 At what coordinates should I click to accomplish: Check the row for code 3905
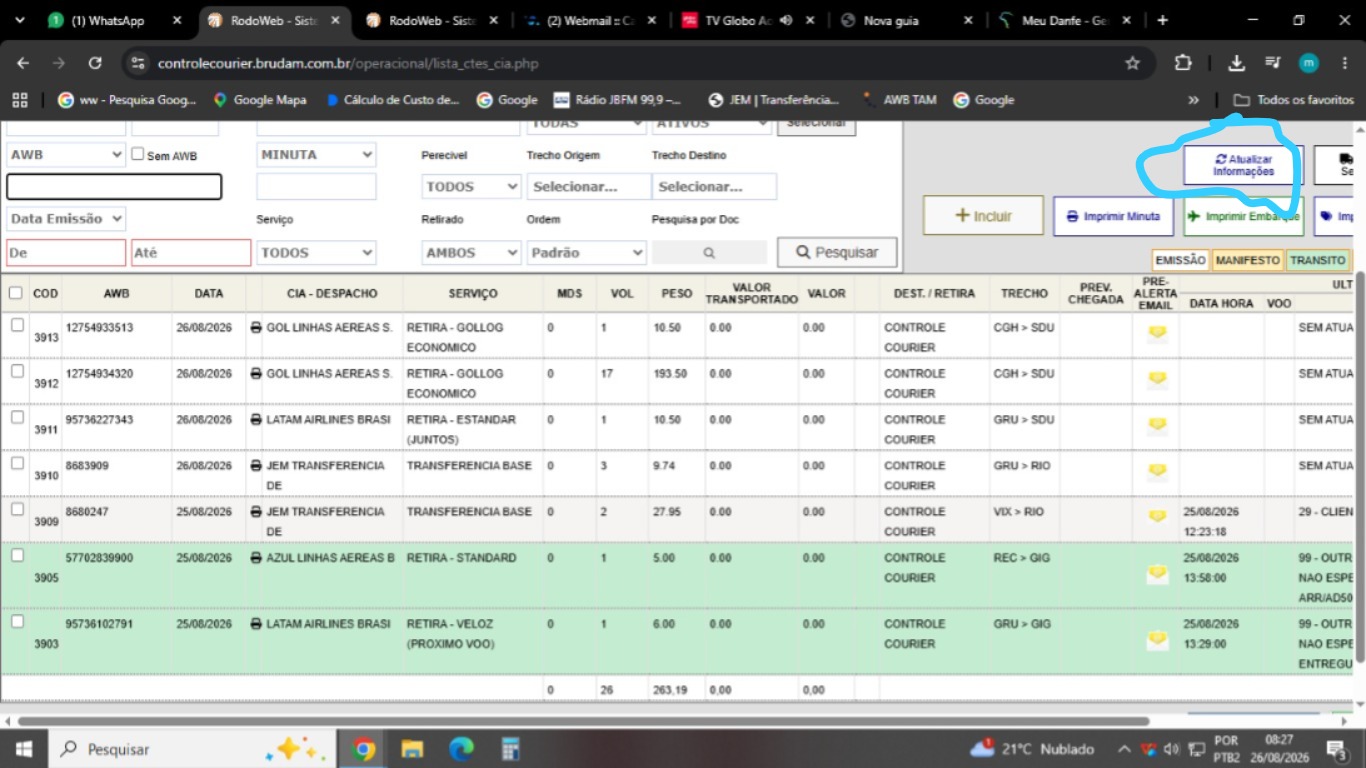(x=17, y=556)
